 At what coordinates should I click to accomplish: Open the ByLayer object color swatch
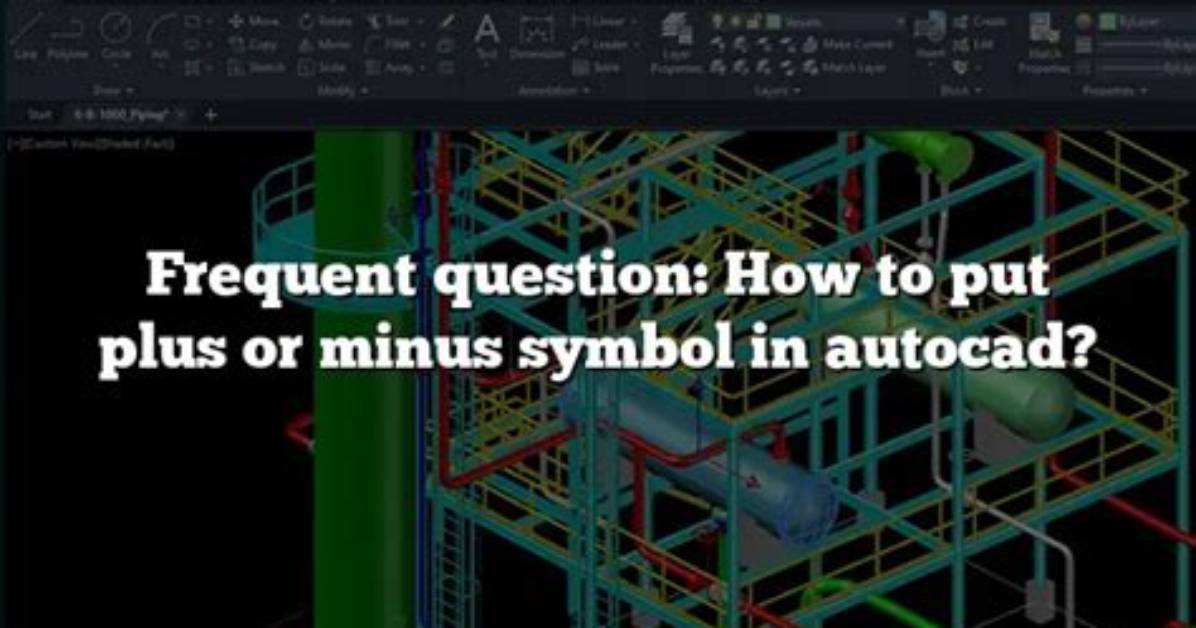click(1108, 22)
